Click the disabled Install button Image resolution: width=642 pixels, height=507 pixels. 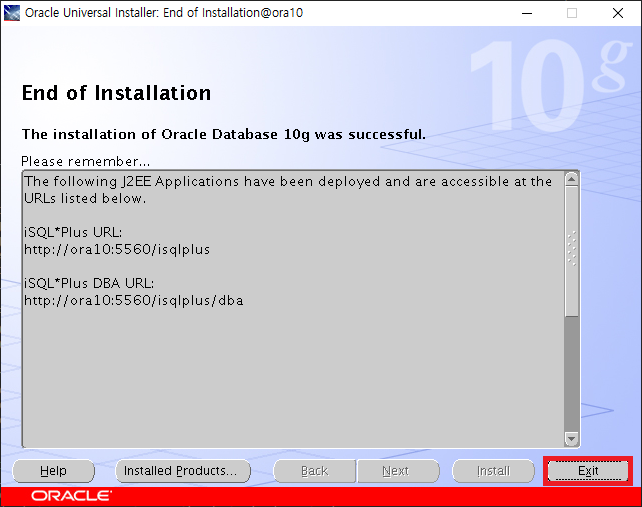click(x=493, y=471)
